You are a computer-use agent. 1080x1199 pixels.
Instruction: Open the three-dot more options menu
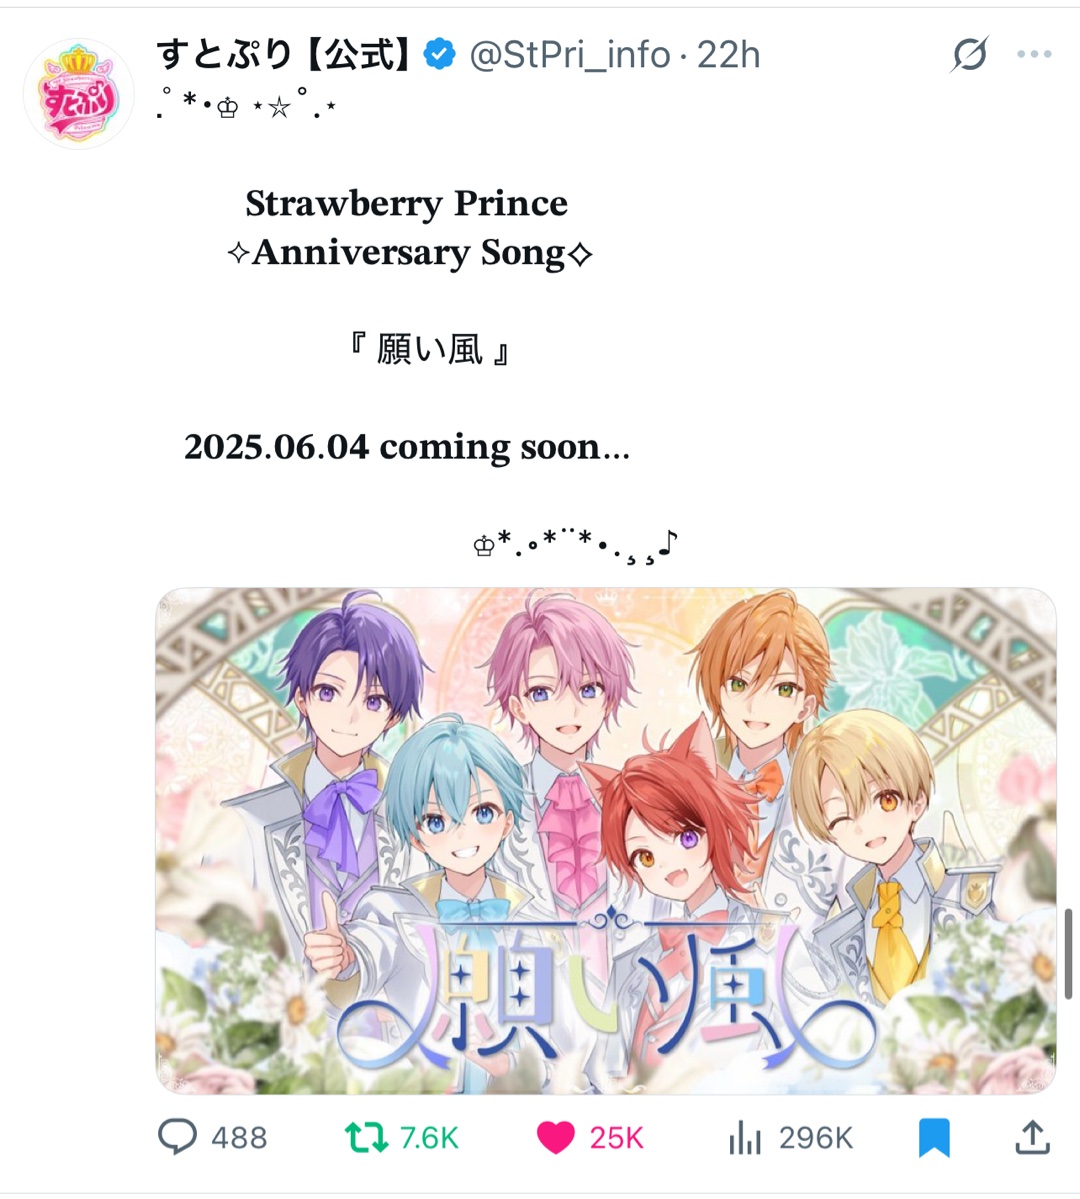(1034, 54)
